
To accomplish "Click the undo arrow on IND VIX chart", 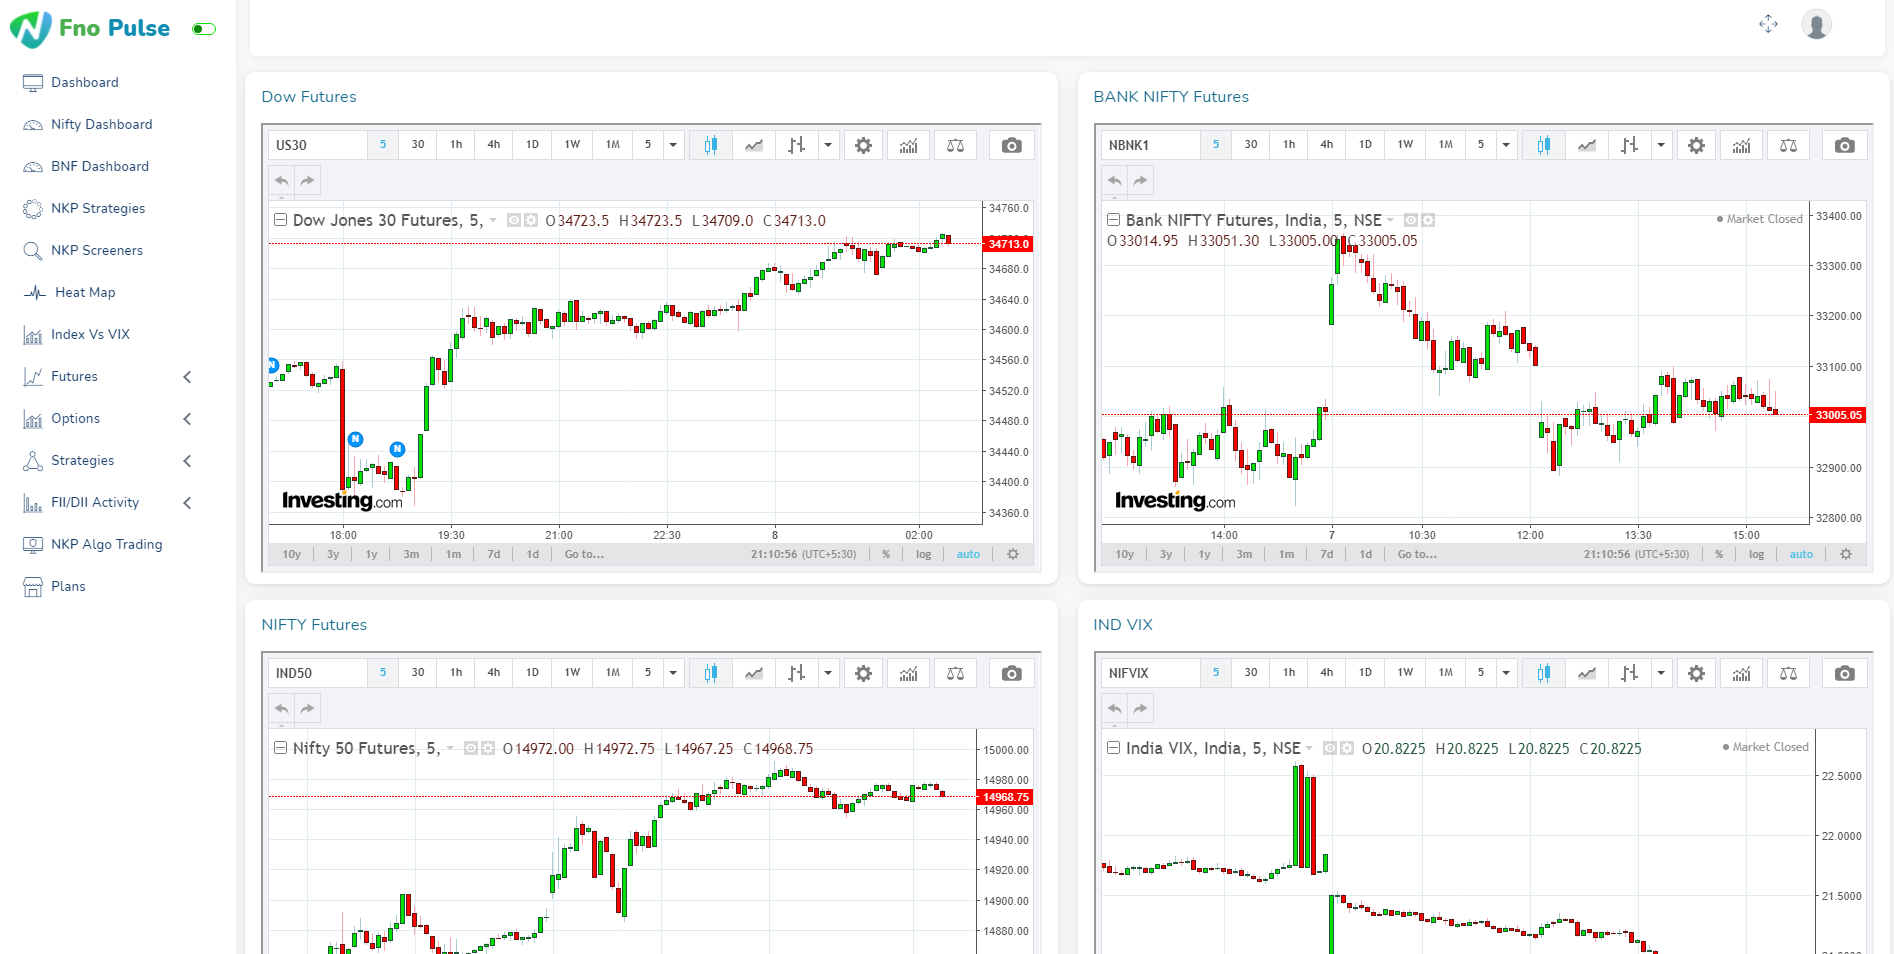I will (x=1115, y=709).
